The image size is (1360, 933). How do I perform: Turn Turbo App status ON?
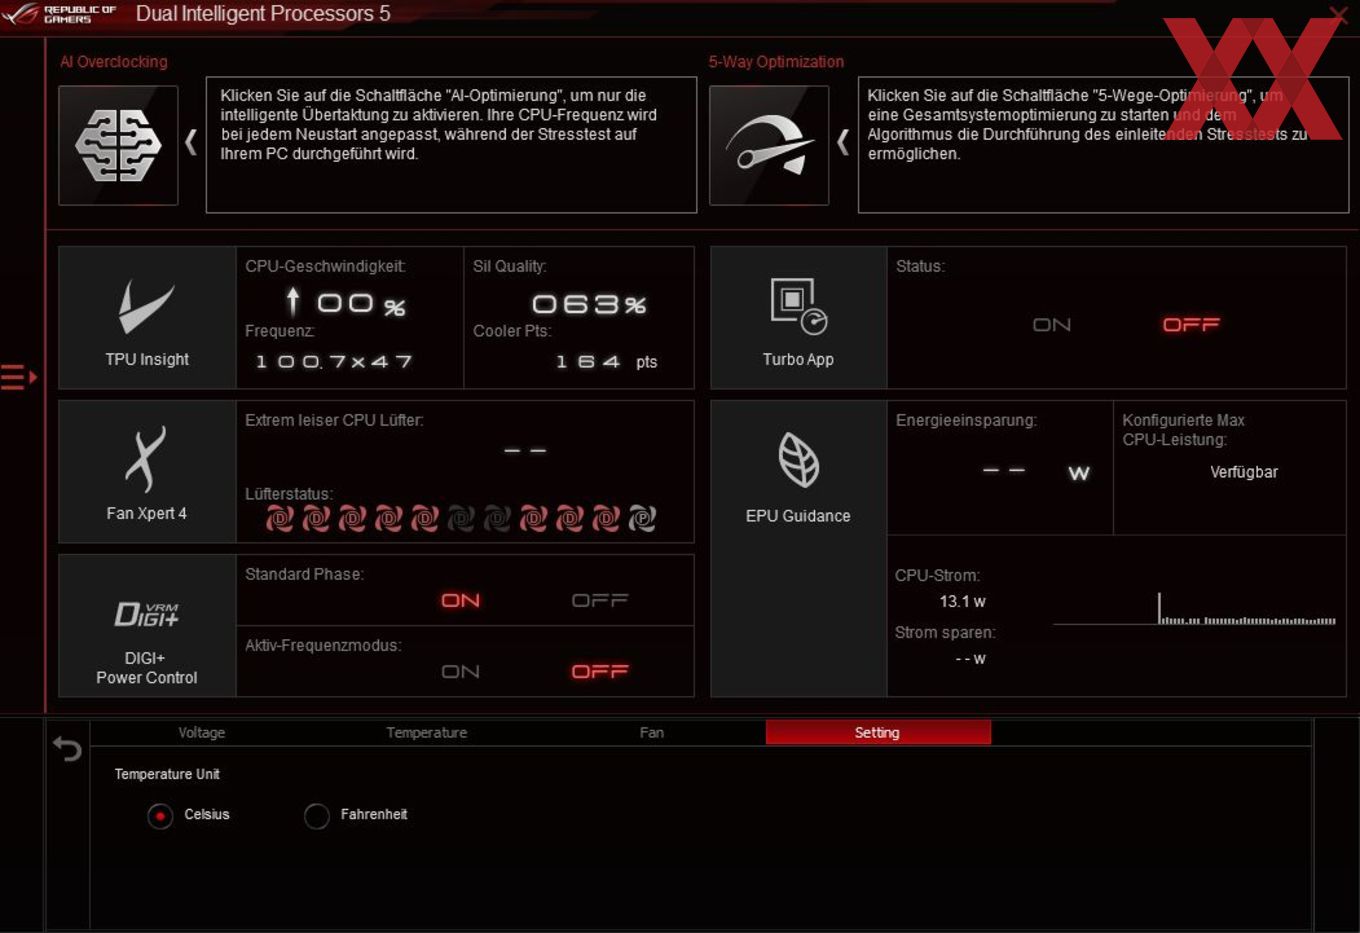tap(1052, 325)
